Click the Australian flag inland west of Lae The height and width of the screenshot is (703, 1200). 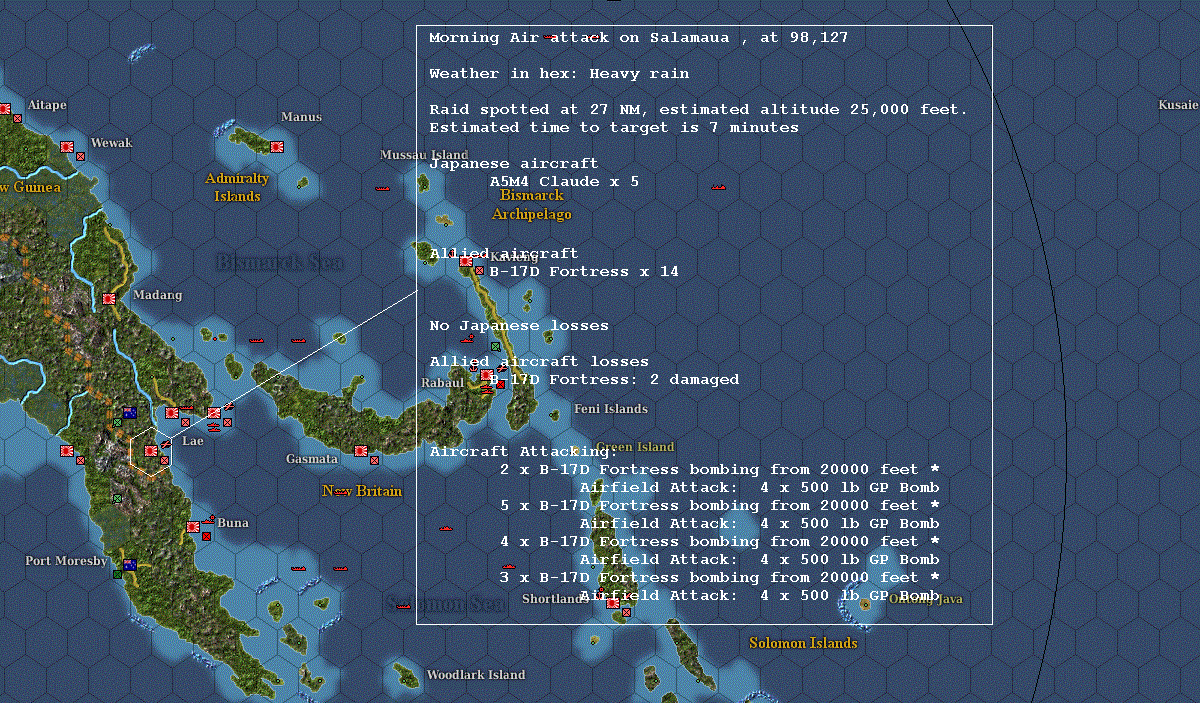(x=129, y=413)
